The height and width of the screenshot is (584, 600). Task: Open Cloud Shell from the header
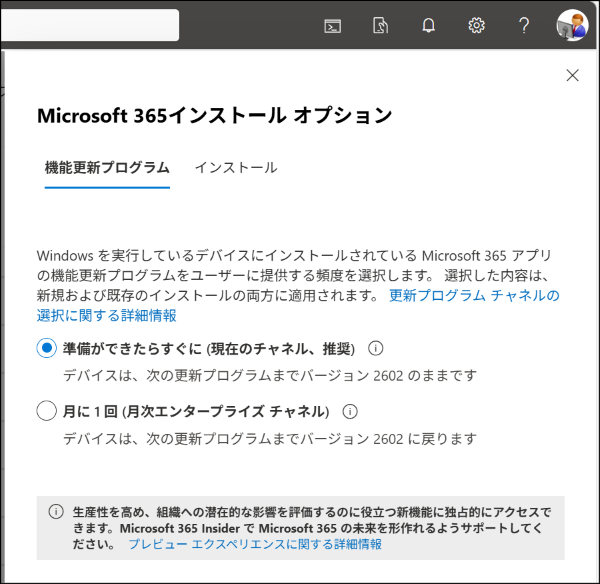point(333,26)
